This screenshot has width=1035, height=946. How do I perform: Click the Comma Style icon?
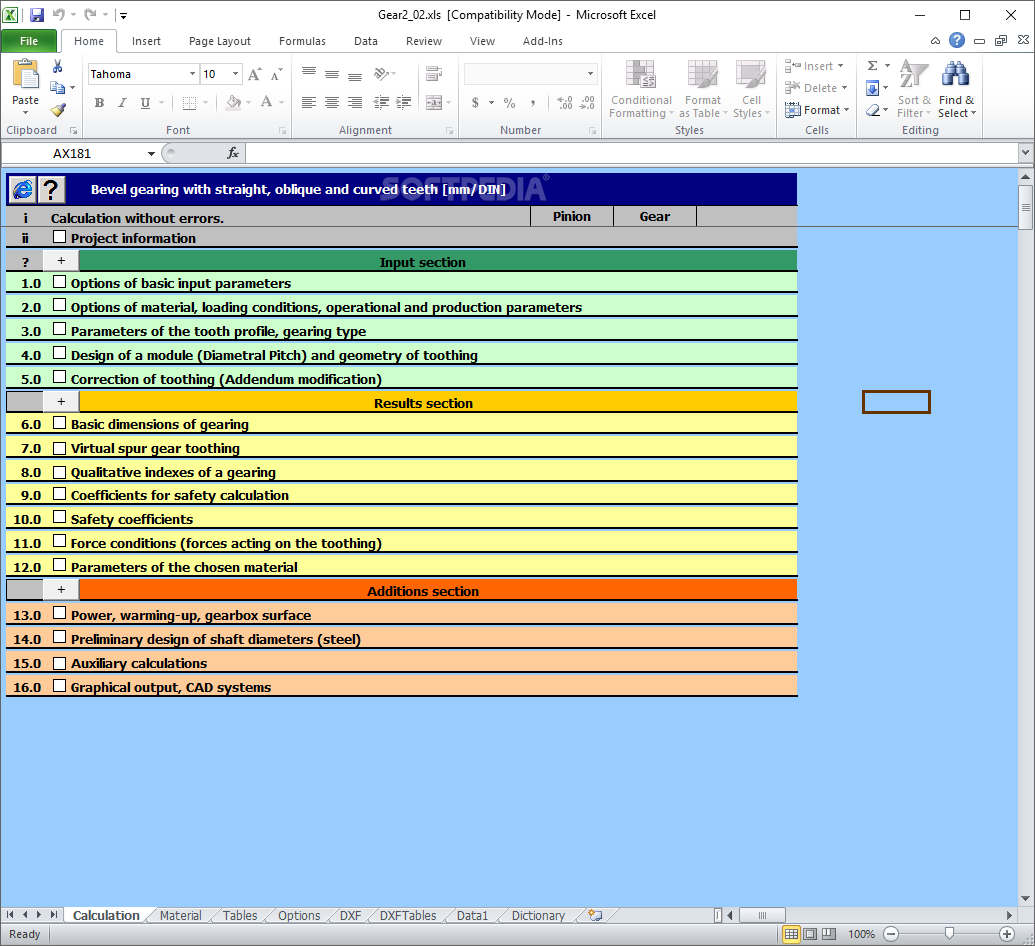[x=532, y=103]
